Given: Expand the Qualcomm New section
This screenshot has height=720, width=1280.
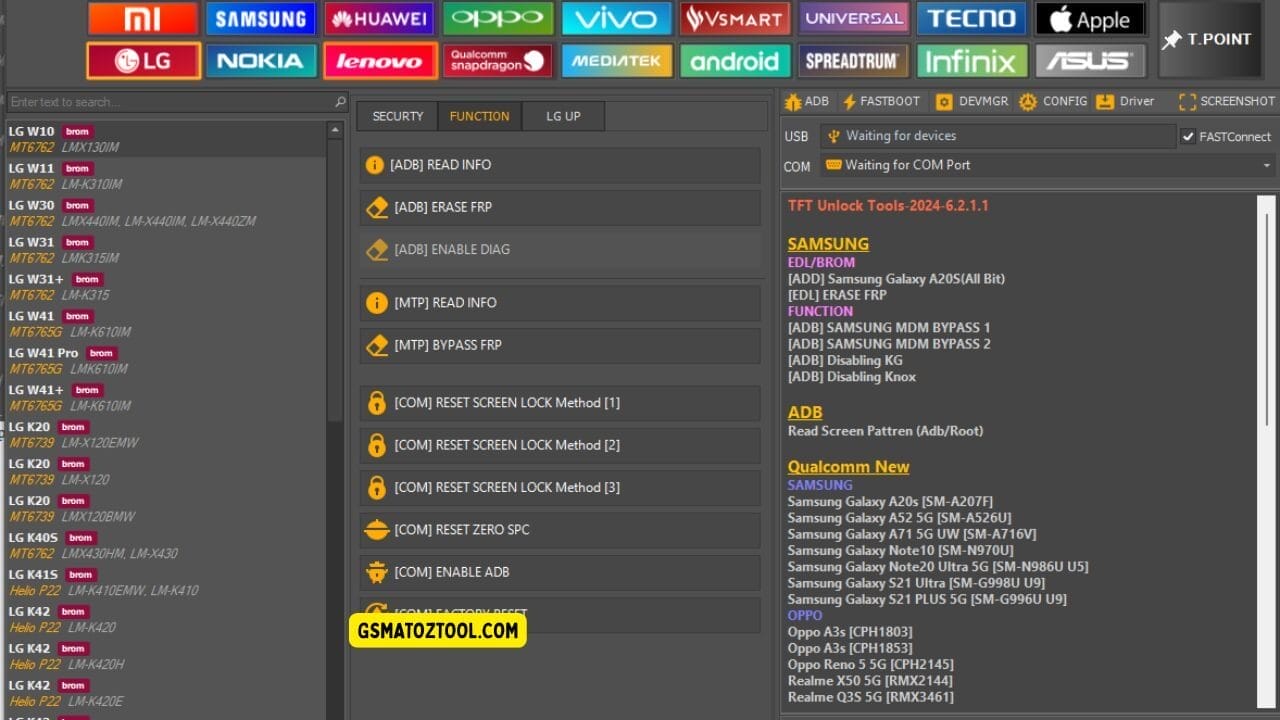Looking at the screenshot, I should coord(848,466).
